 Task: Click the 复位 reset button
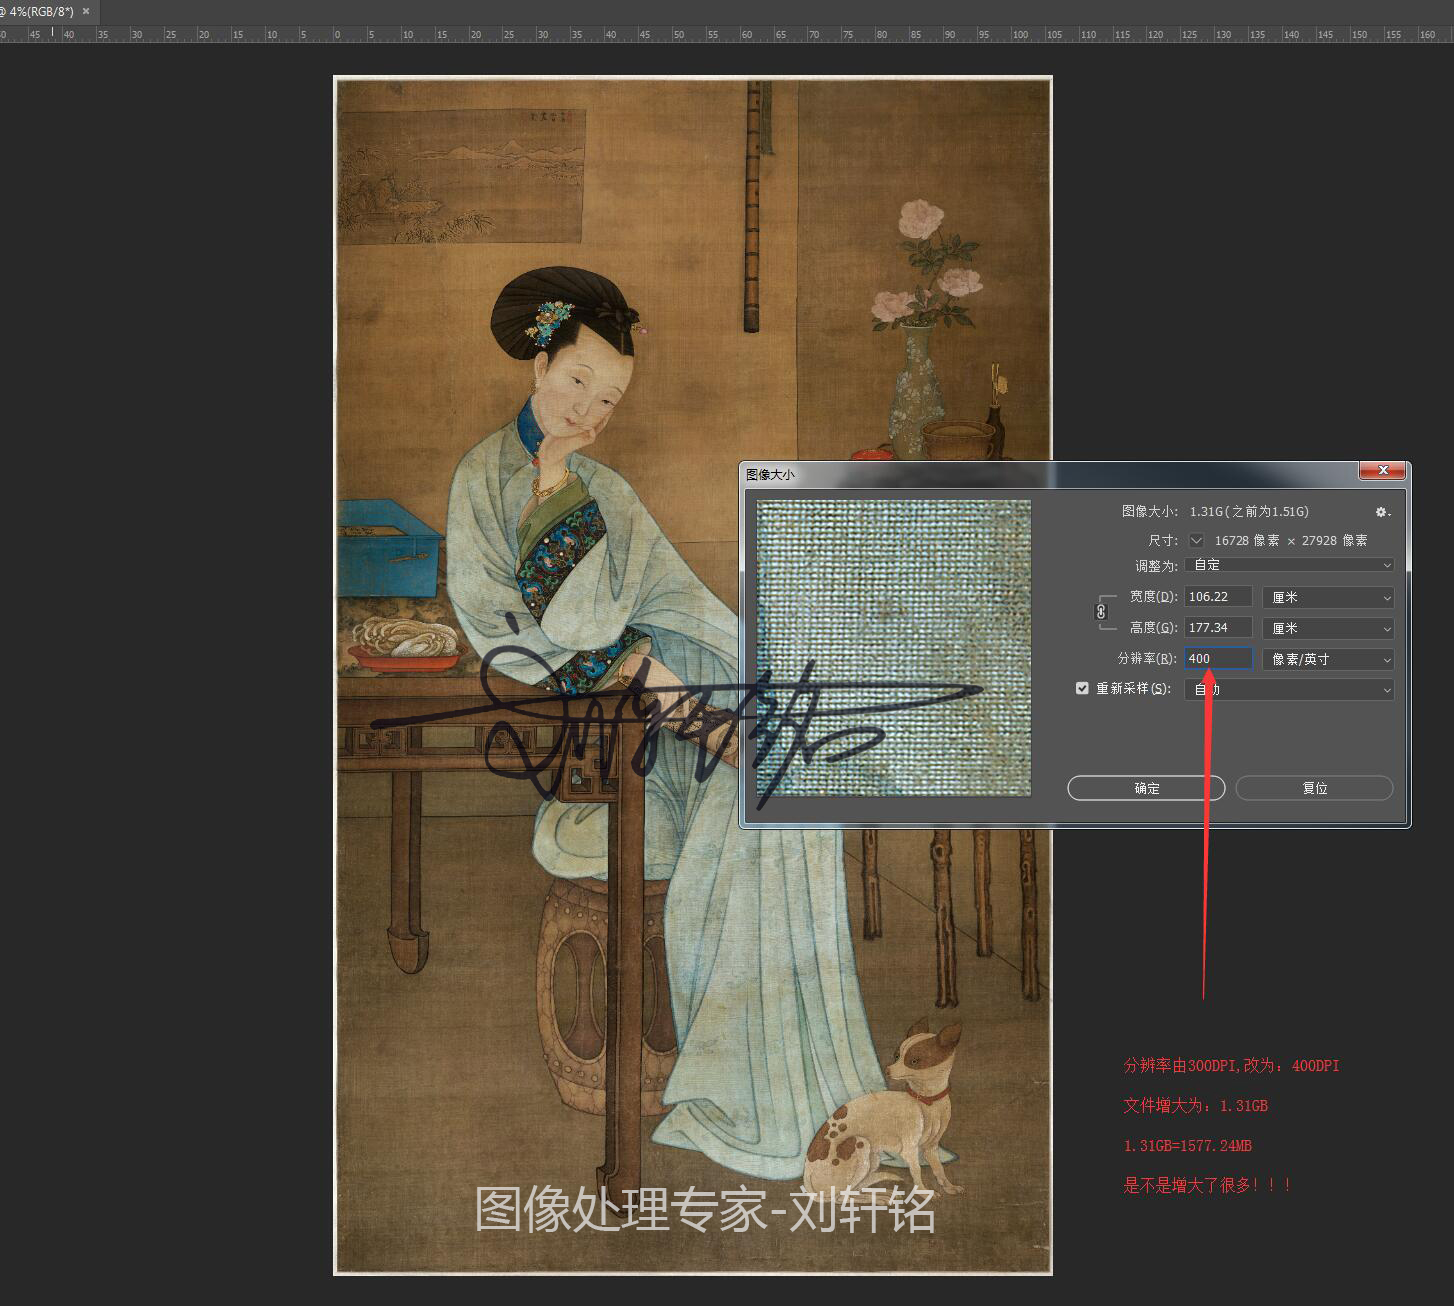[1315, 788]
